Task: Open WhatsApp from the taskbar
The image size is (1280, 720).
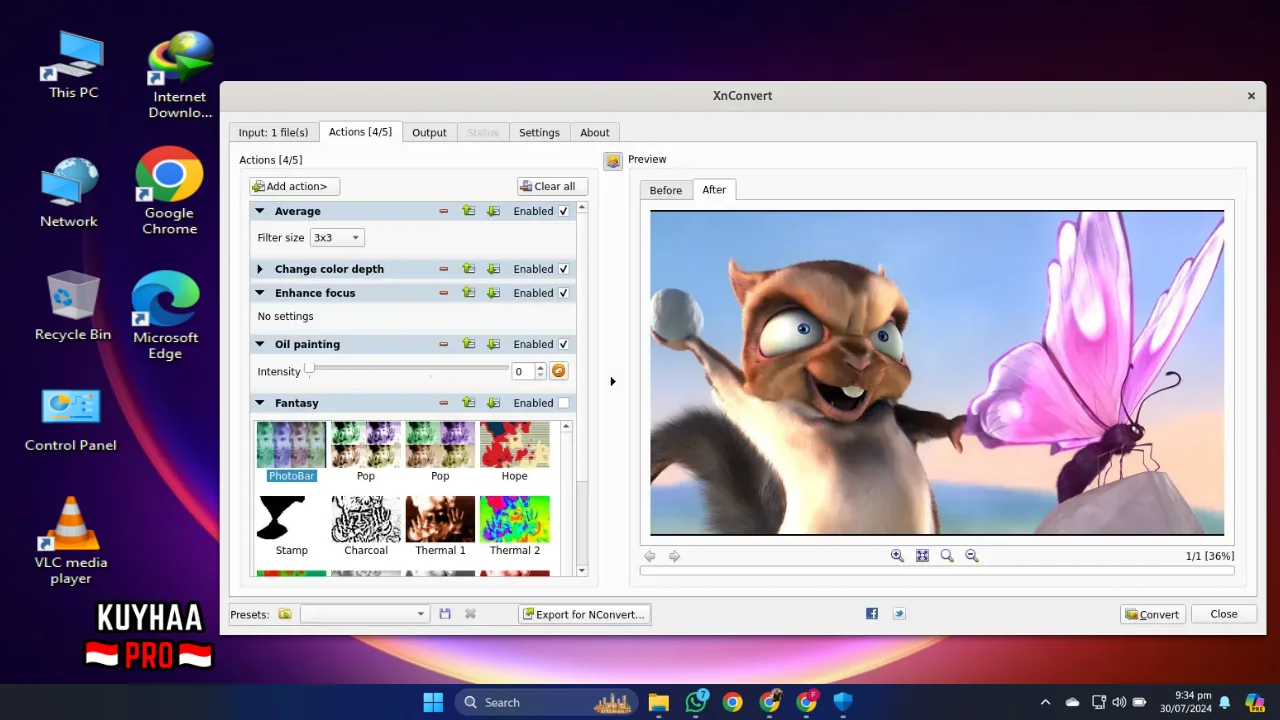Action: 696,702
